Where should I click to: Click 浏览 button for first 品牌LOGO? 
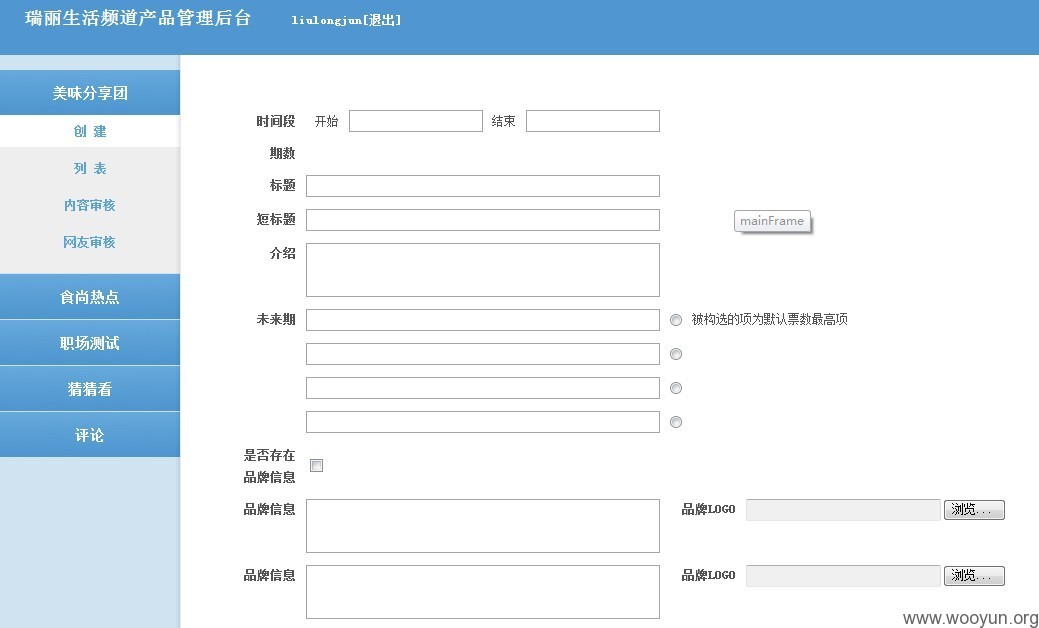pyautogui.click(x=974, y=510)
